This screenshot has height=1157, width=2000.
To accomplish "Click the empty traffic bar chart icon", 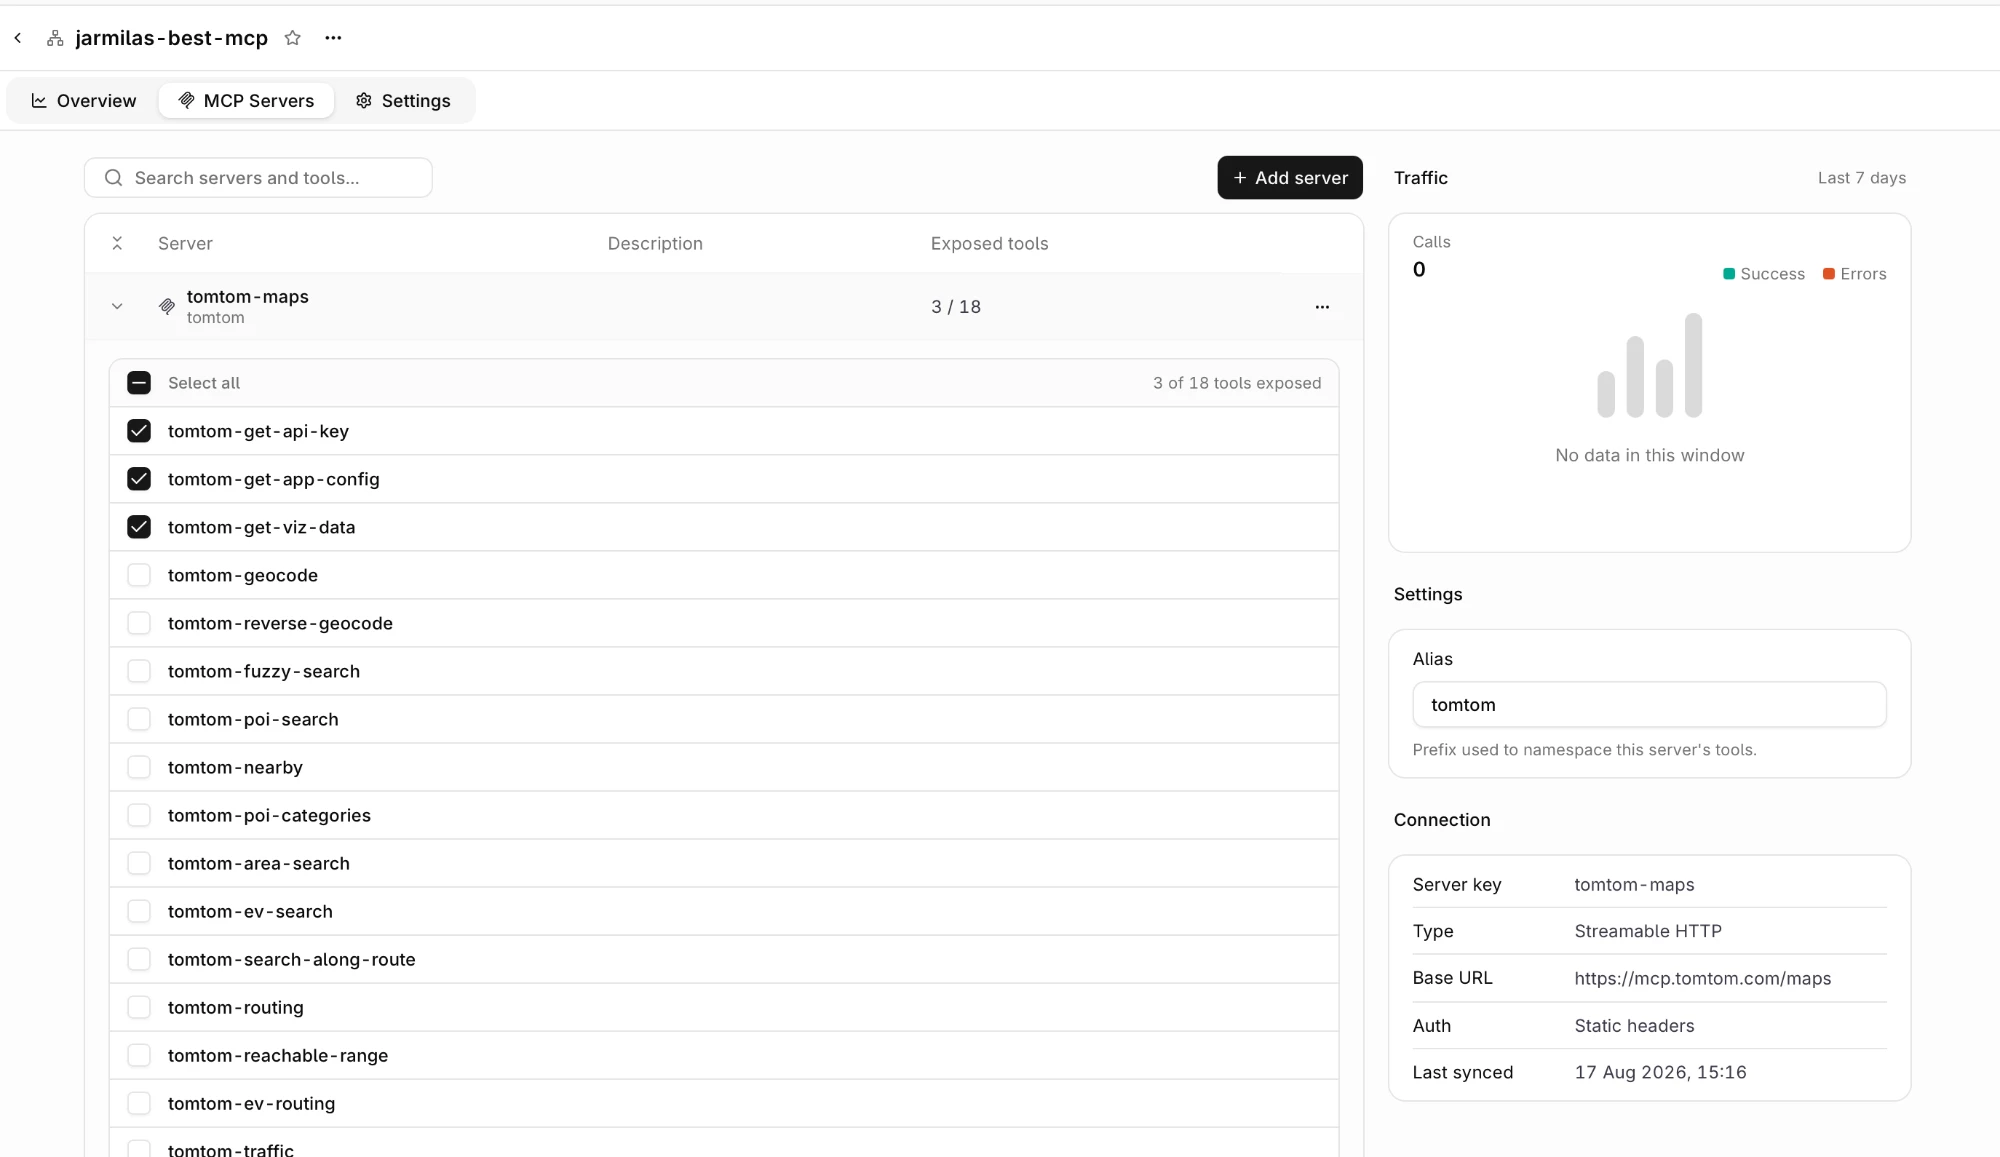I will coord(1650,365).
